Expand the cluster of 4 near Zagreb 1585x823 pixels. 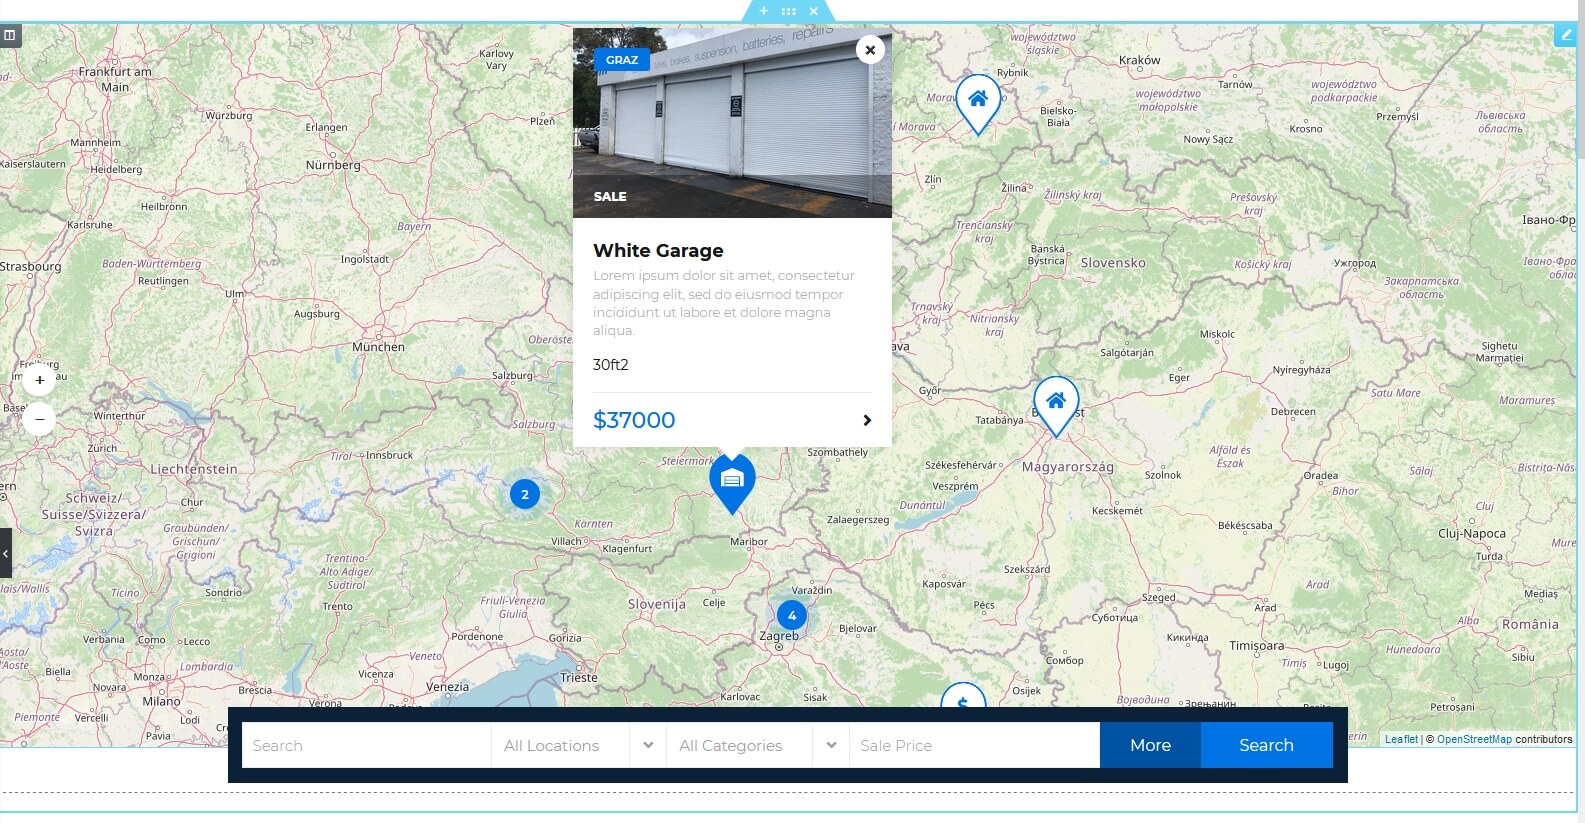pyautogui.click(x=791, y=615)
